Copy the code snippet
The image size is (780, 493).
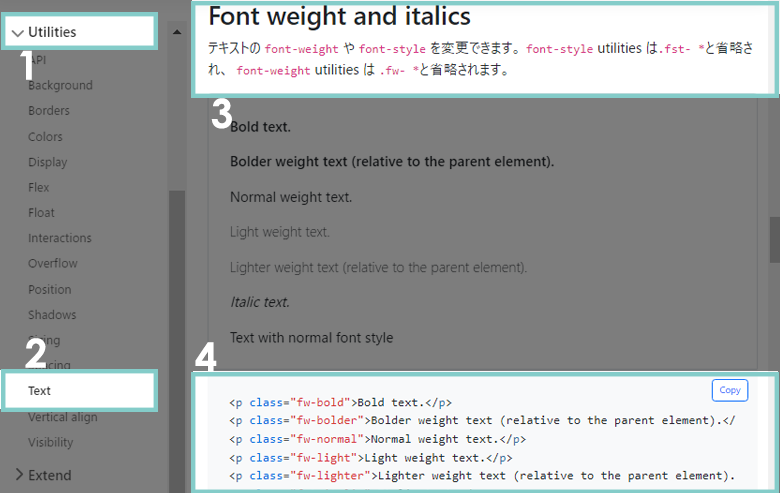point(729,390)
